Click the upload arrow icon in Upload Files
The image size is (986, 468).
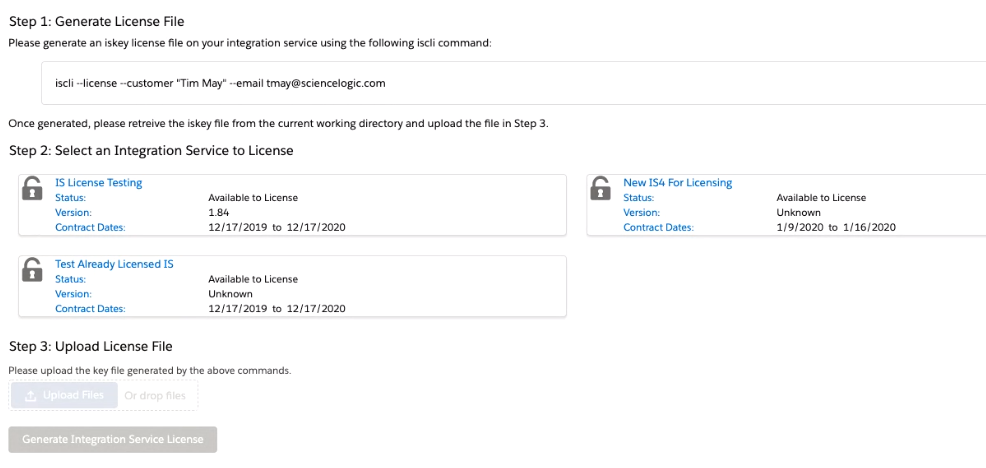point(31,396)
